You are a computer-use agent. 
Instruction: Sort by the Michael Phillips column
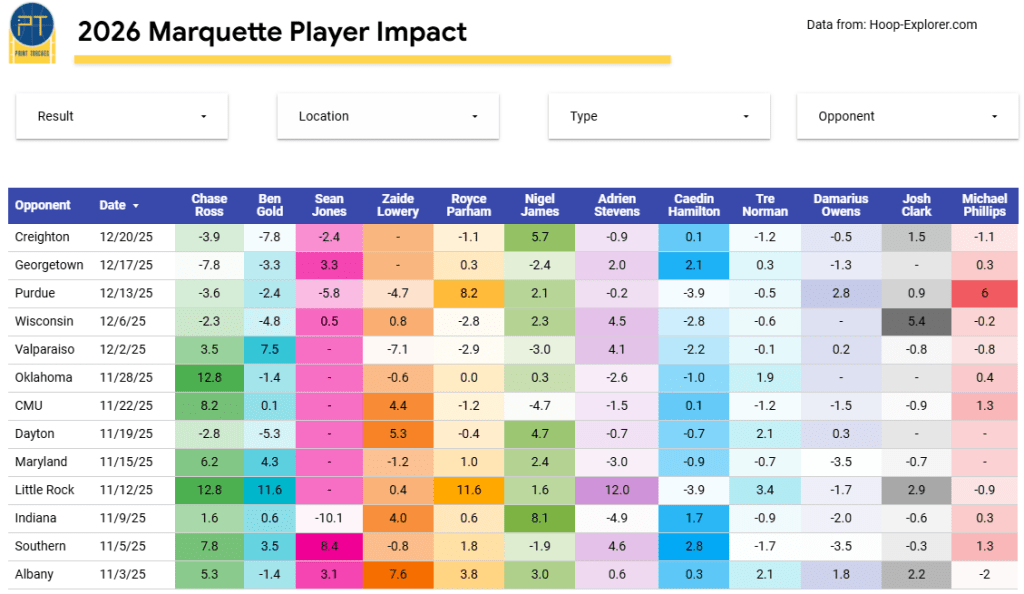[984, 205]
